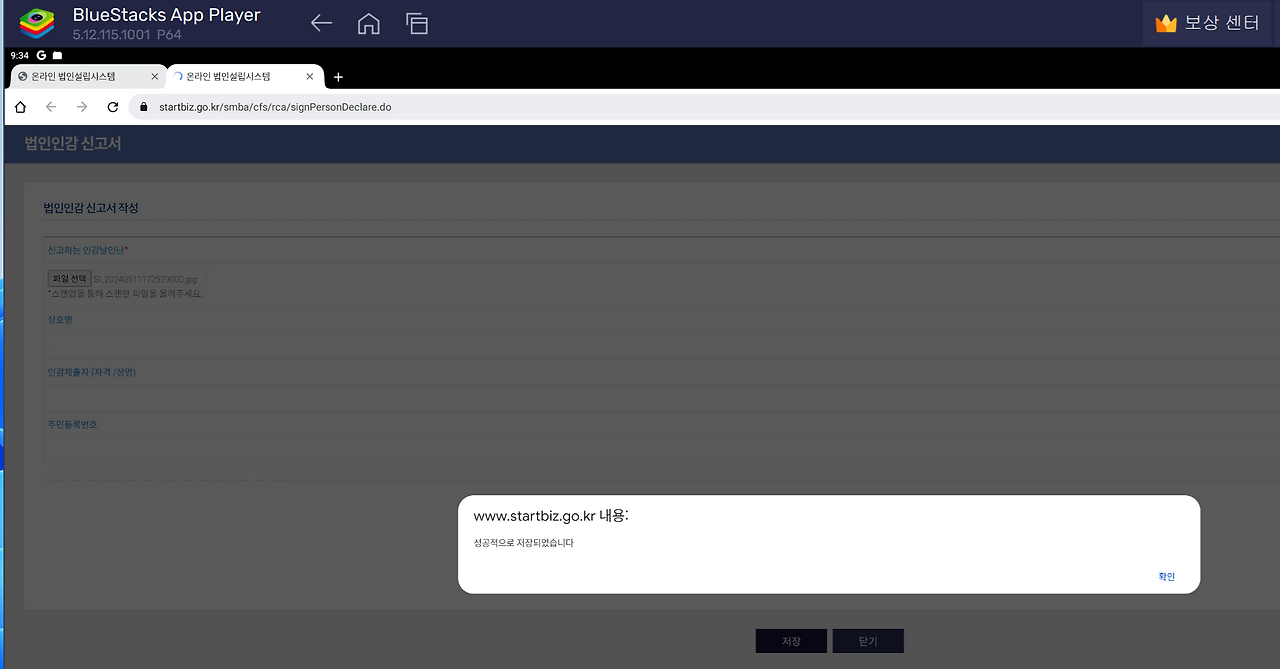The width and height of the screenshot is (1280, 669).
Task: Click the 저장 save button
Action: [791, 641]
